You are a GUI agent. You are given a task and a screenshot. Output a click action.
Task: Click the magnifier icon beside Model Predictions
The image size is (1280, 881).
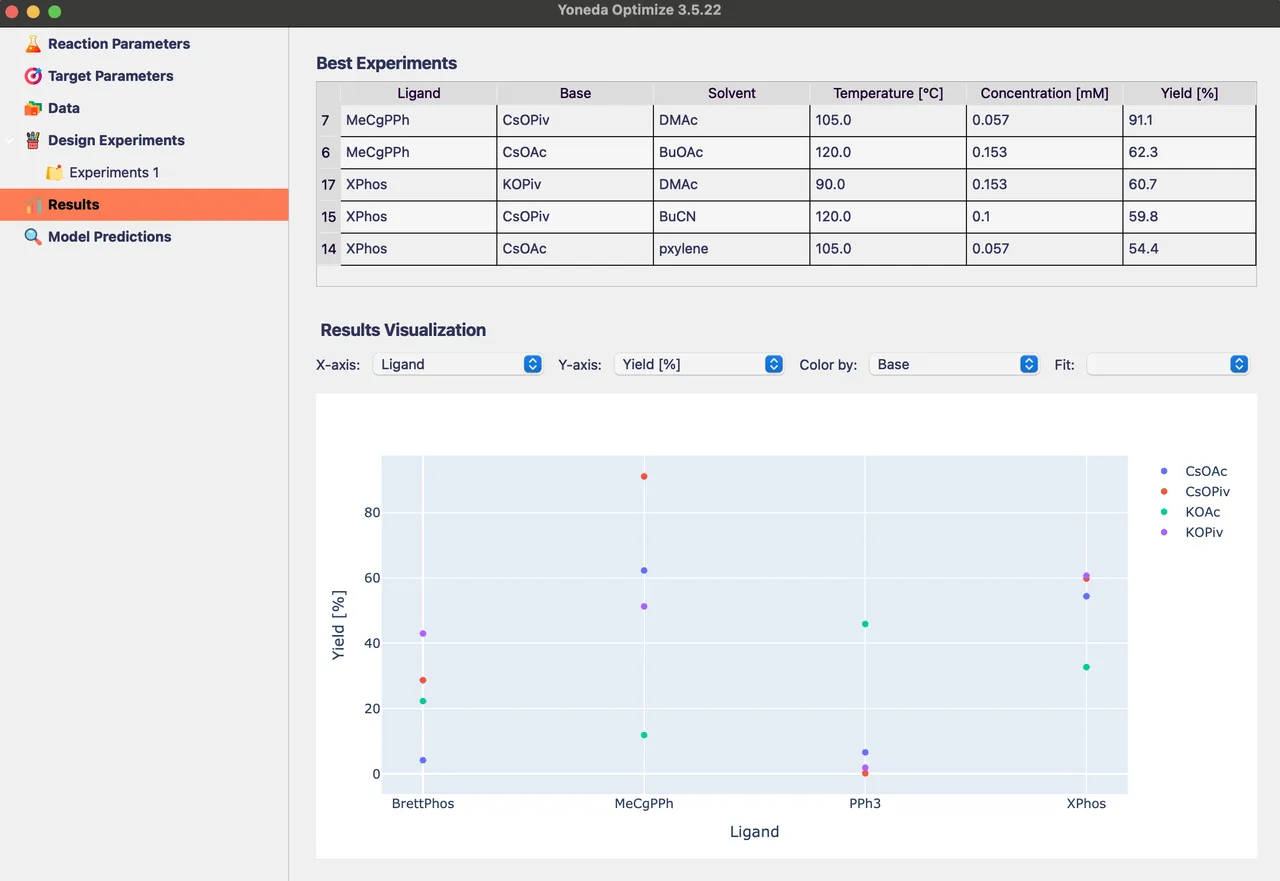(x=33, y=237)
